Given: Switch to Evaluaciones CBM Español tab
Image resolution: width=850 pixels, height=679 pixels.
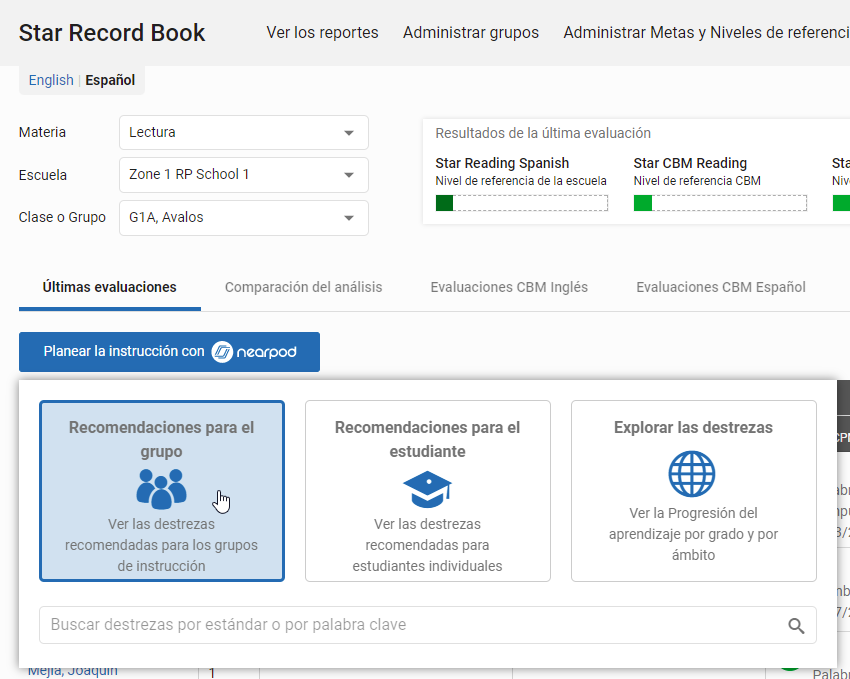Looking at the screenshot, I should point(721,287).
